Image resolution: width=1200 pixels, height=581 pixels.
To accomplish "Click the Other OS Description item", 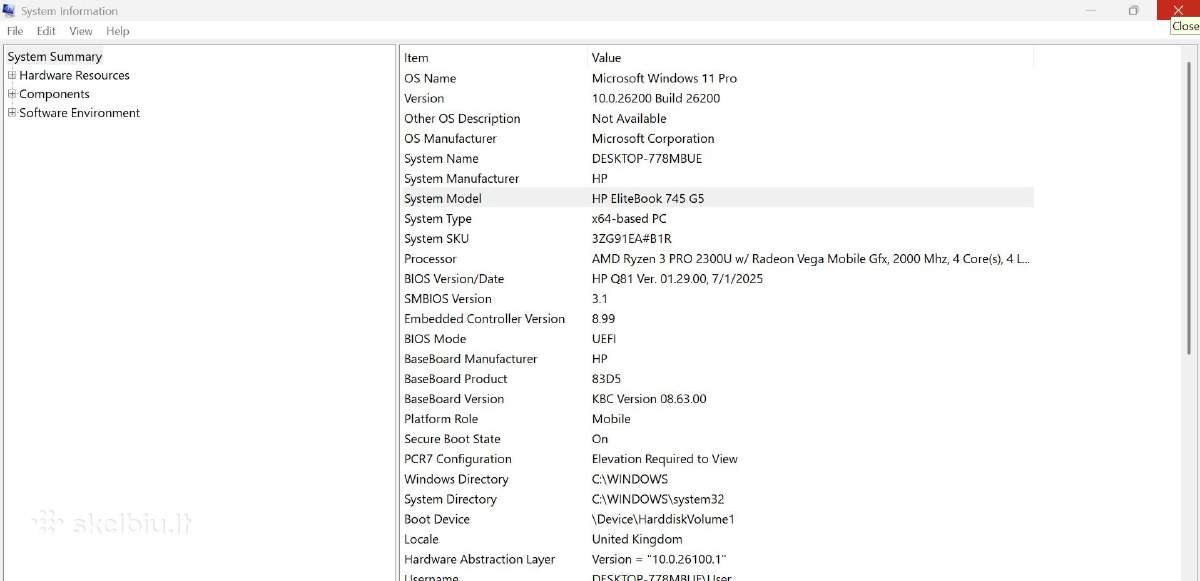I will click(x=462, y=118).
